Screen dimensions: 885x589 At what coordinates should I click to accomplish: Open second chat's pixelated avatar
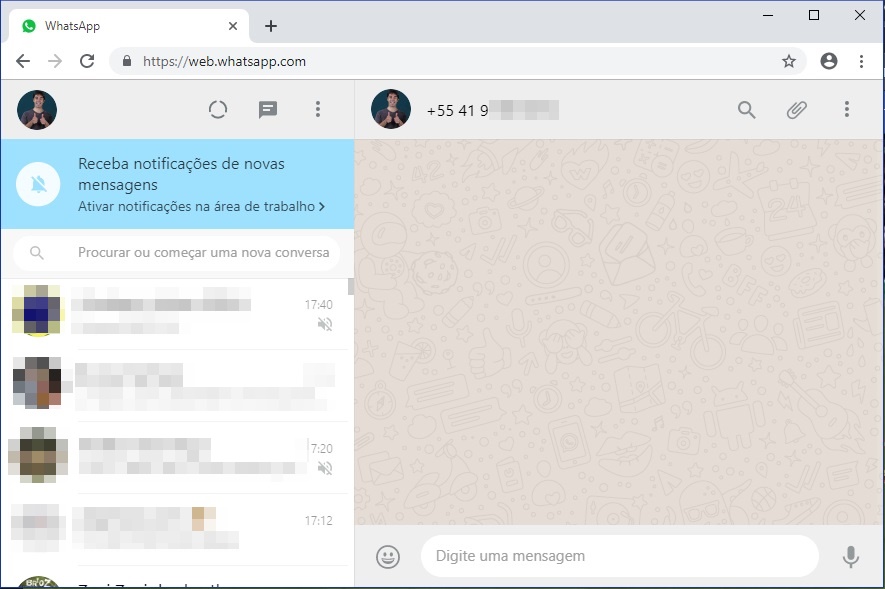pyautogui.click(x=37, y=383)
